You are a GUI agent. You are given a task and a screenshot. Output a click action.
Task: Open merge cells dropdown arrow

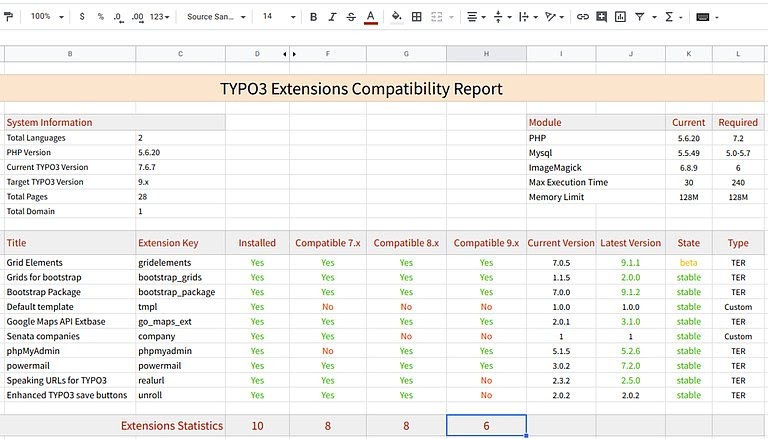451,17
